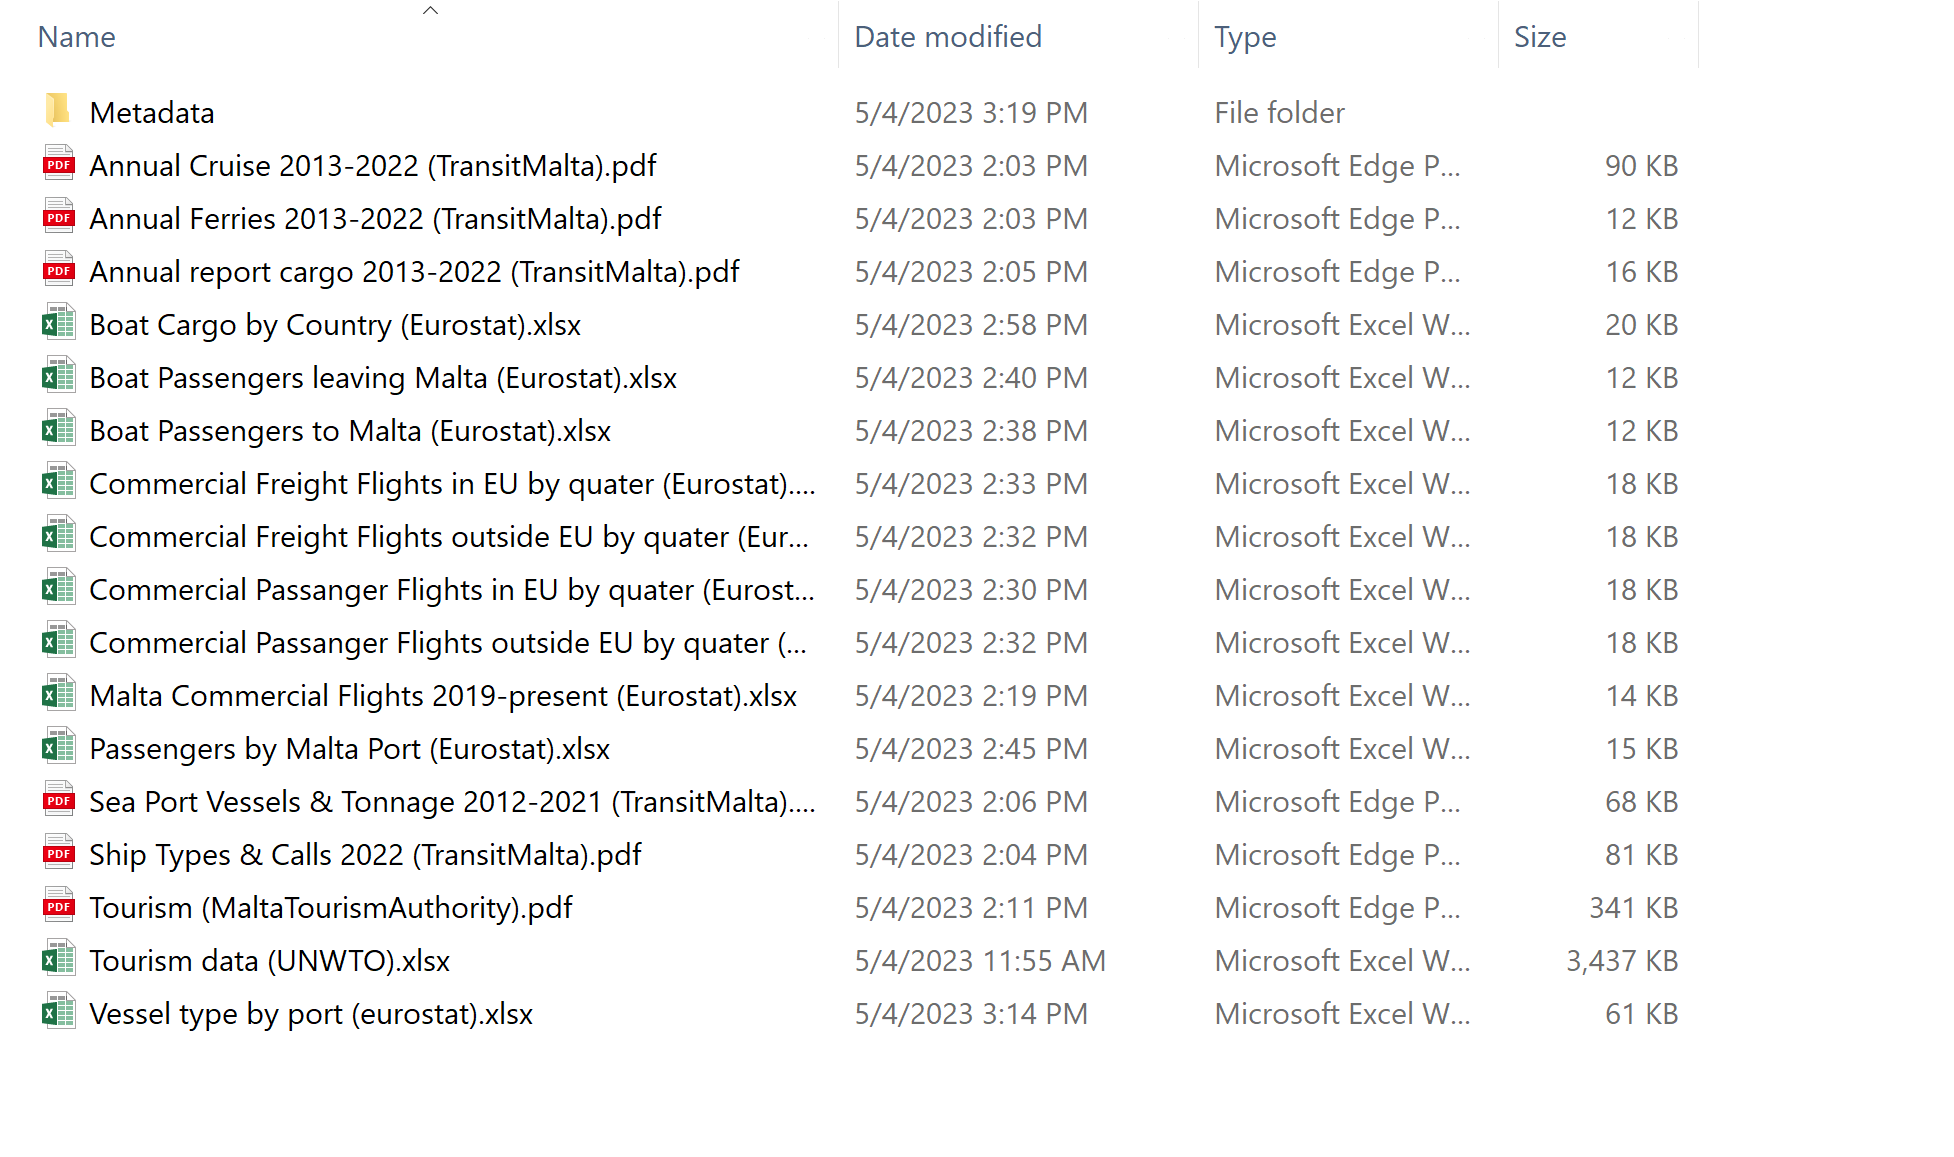
Task: Click Excel icon for Boat Cargo by Country
Action: pos(58,323)
